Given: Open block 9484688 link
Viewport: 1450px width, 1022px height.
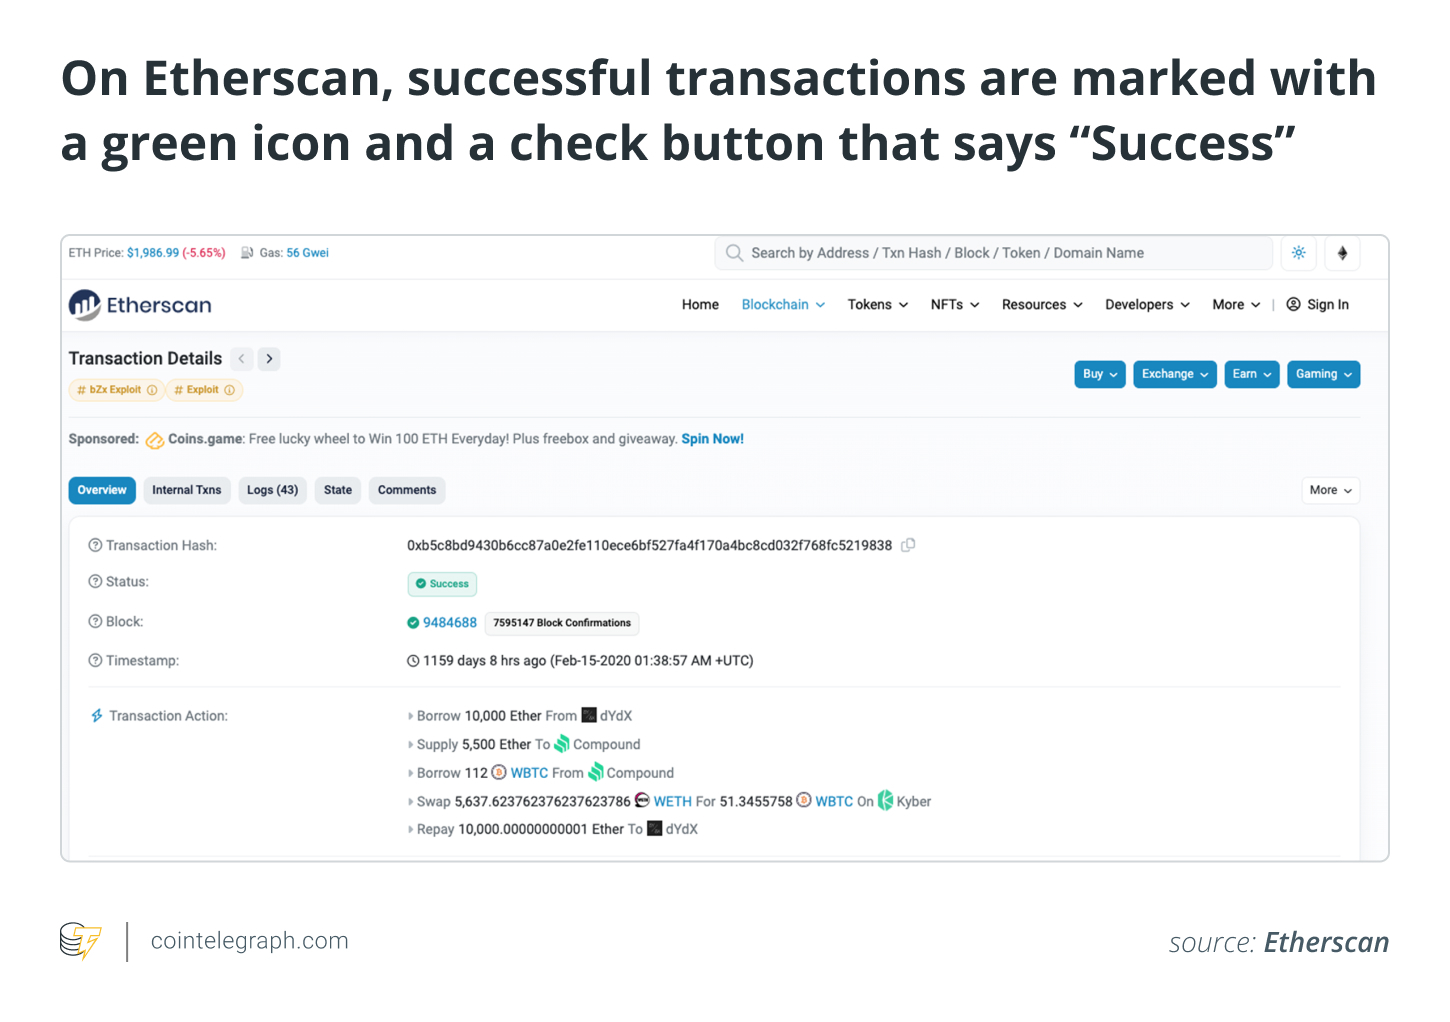Looking at the screenshot, I should [449, 623].
